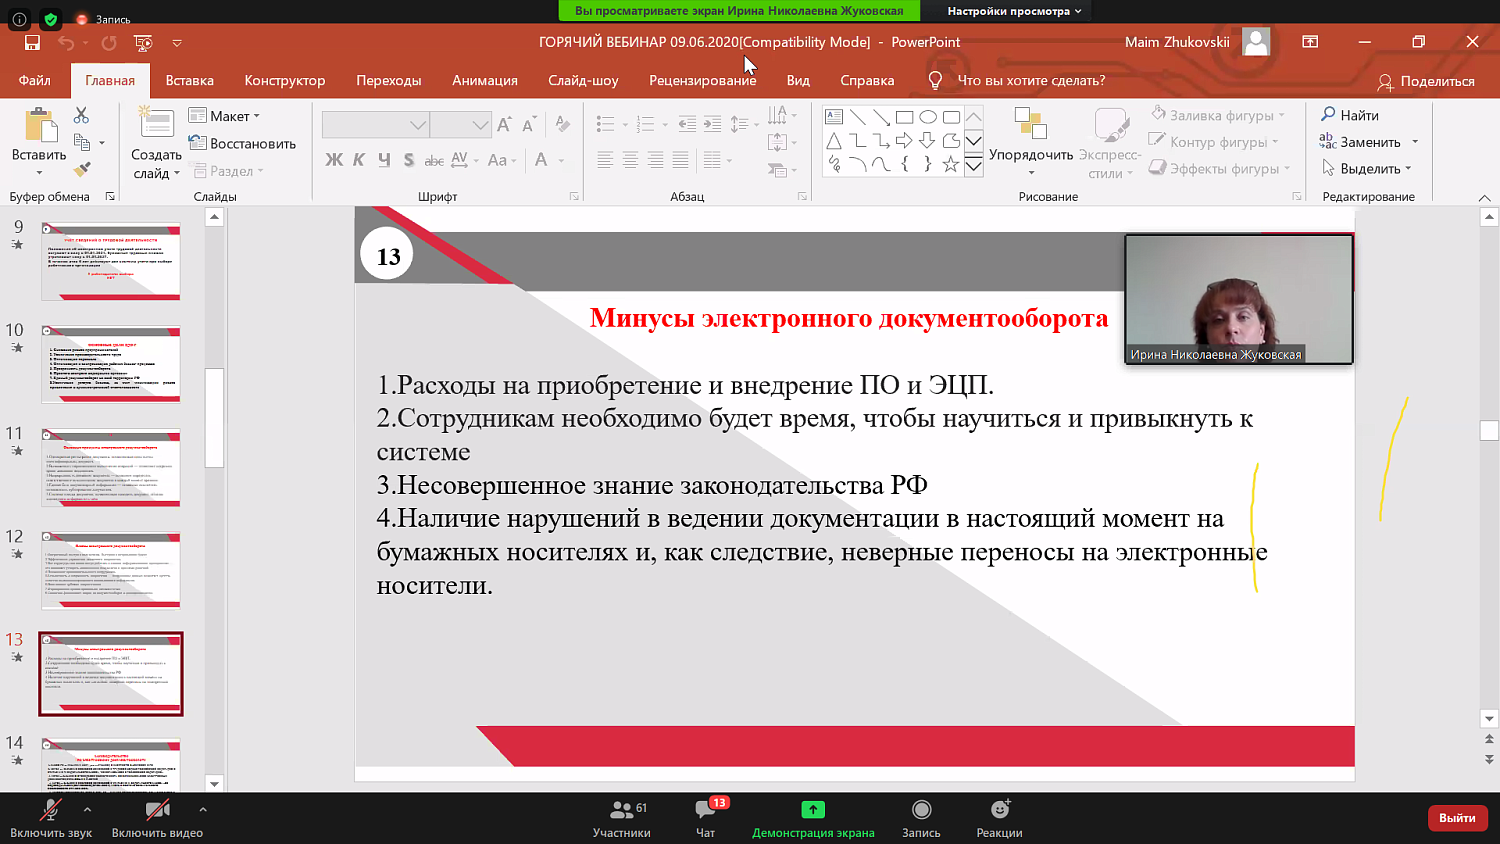Viewport: 1500px width, 844px height.
Task: Align text left in paragraph group
Action: (605, 160)
